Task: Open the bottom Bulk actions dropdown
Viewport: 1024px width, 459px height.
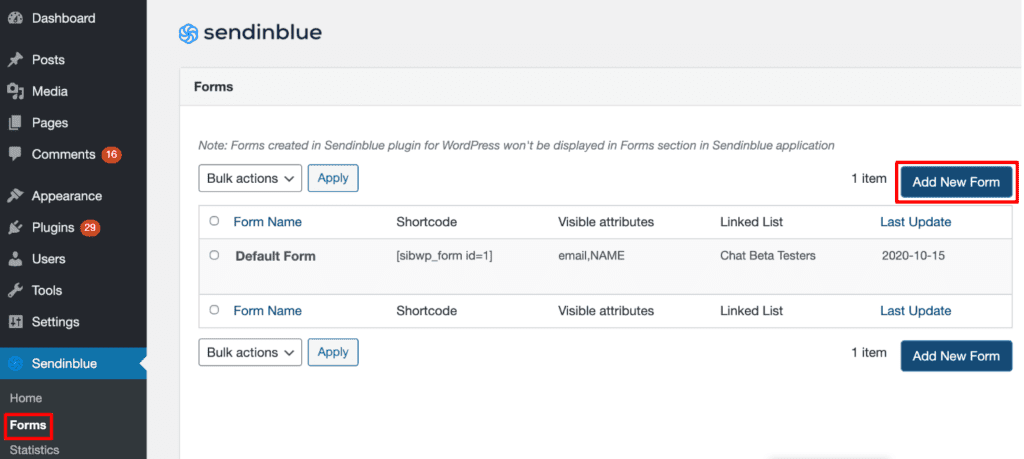Action: click(250, 352)
